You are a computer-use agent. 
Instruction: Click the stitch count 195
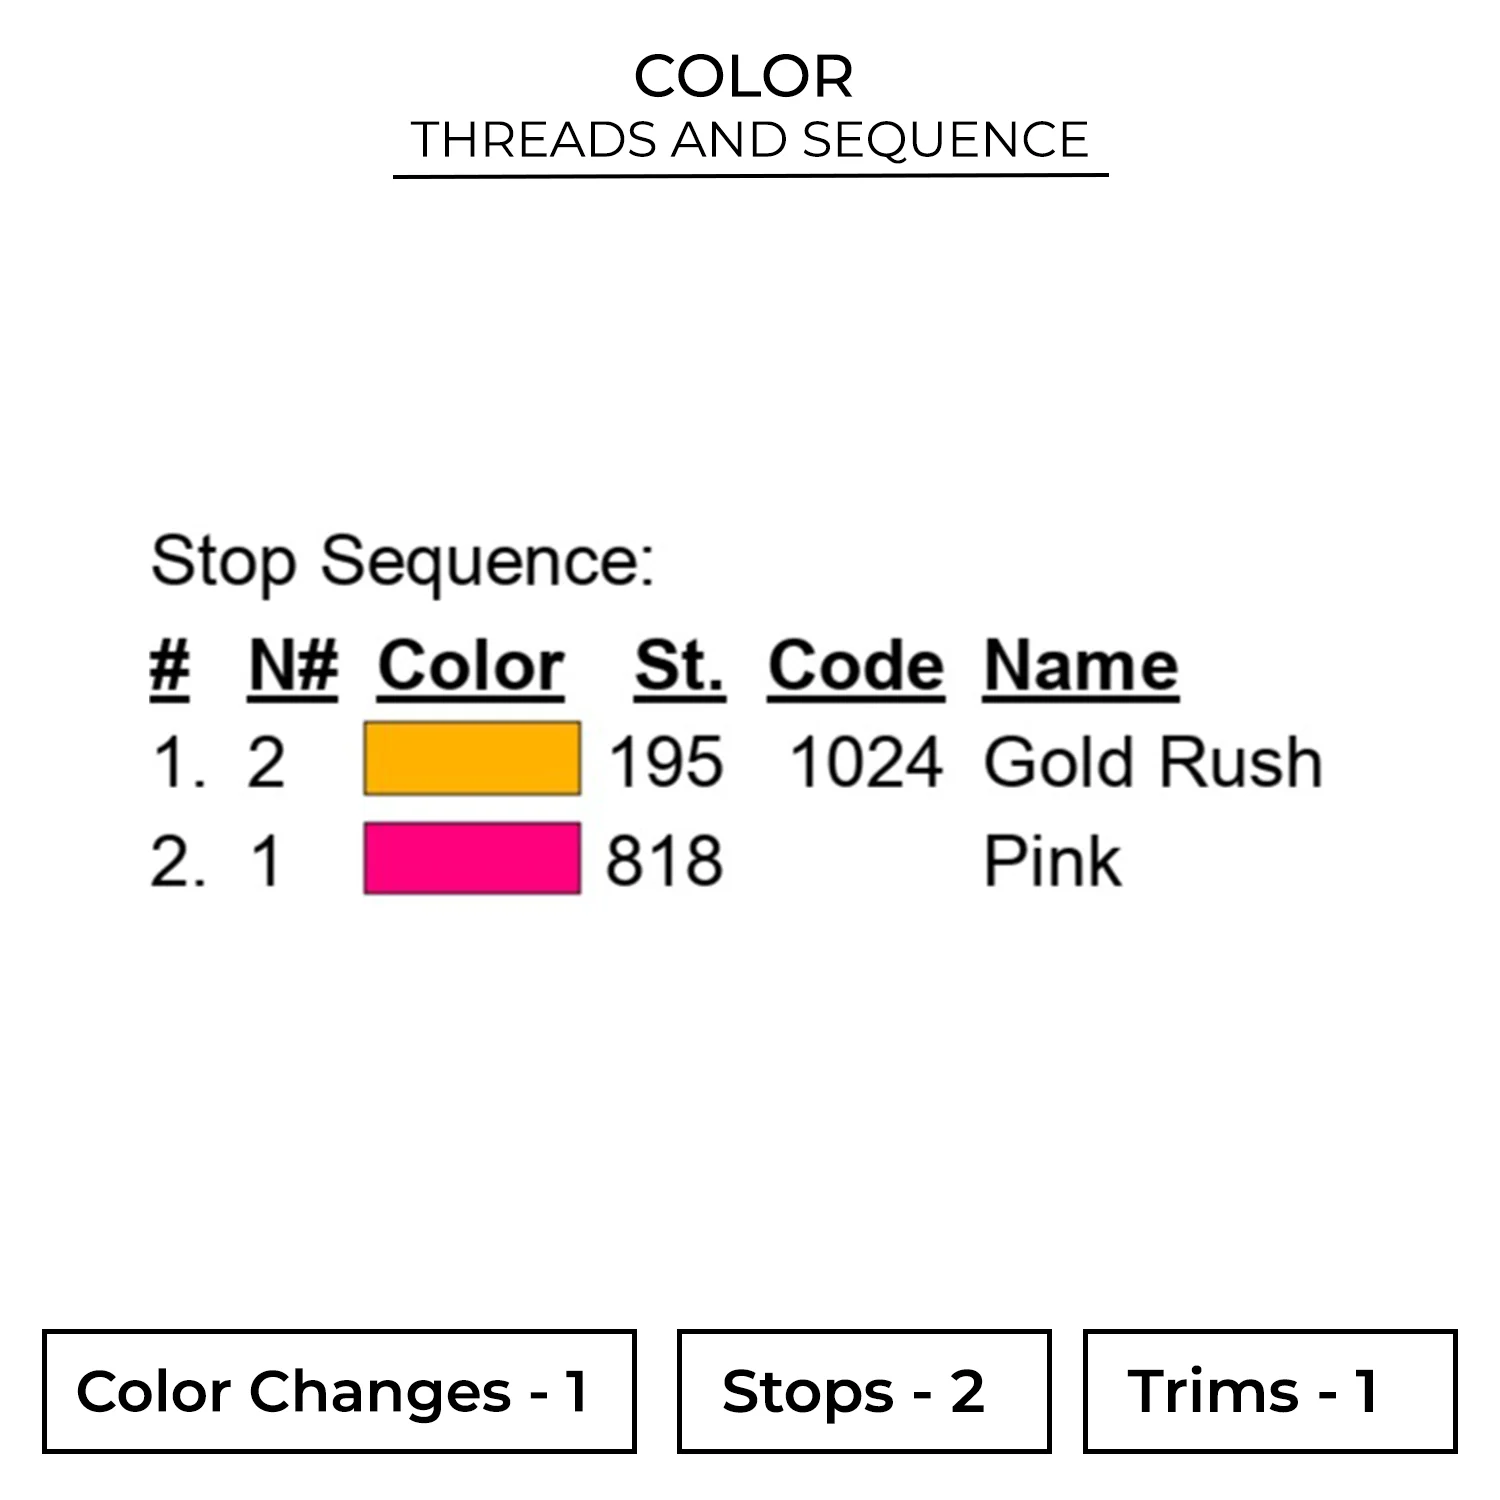click(x=665, y=762)
